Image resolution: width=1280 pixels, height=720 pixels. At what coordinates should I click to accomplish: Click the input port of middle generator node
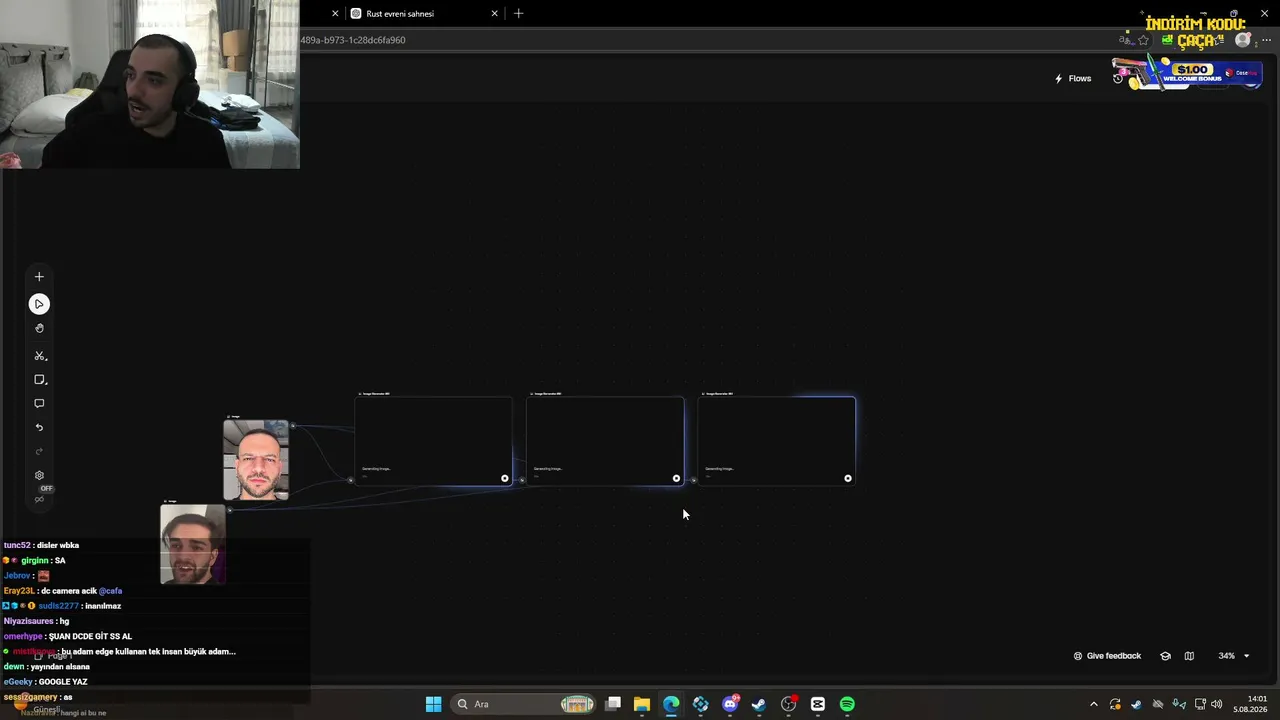point(522,480)
